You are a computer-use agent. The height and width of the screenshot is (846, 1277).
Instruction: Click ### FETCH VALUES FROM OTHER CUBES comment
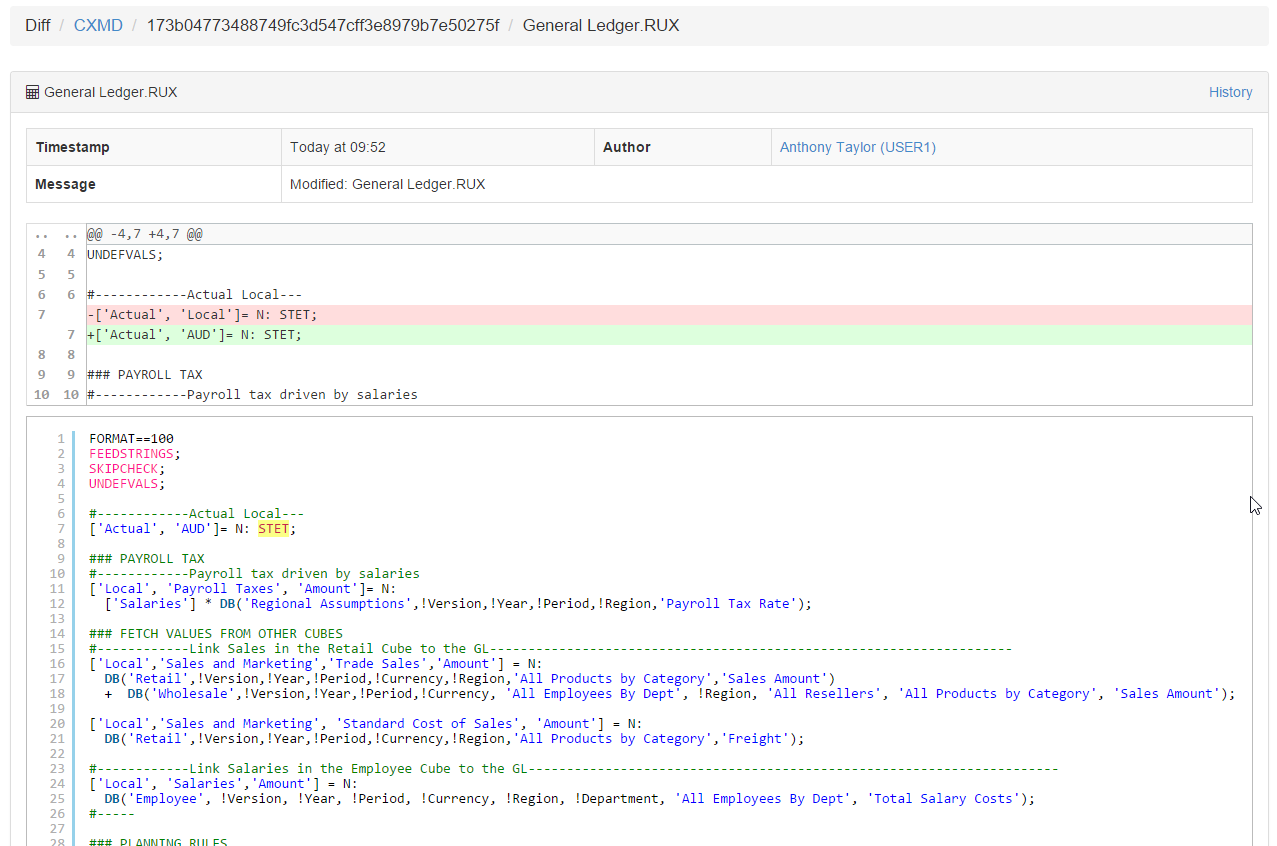click(216, 633)
